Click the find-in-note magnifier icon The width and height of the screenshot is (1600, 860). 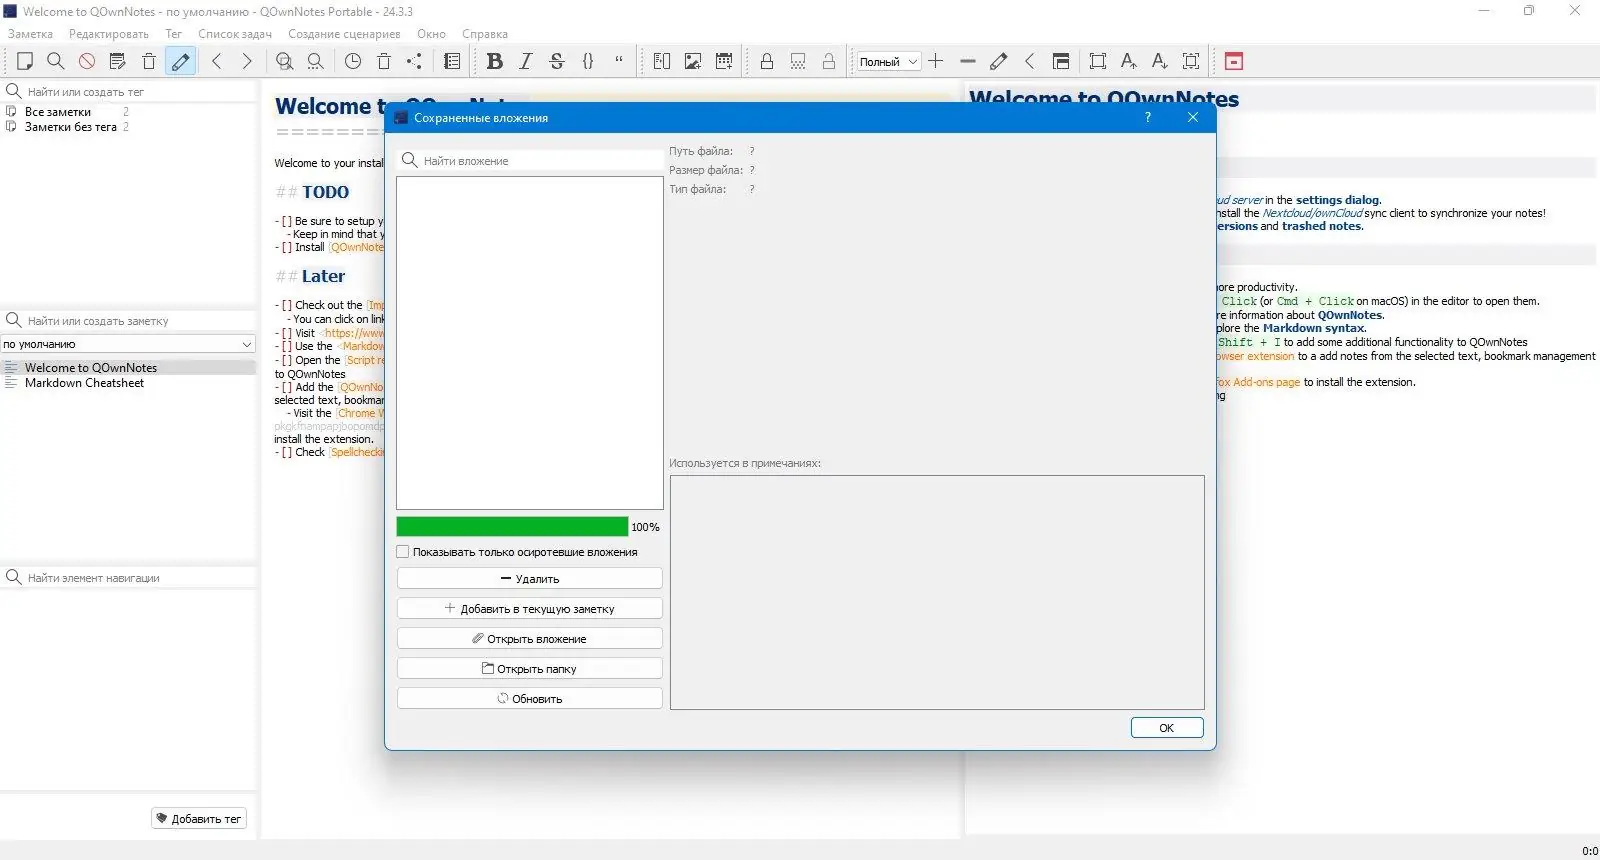(285, 61)
